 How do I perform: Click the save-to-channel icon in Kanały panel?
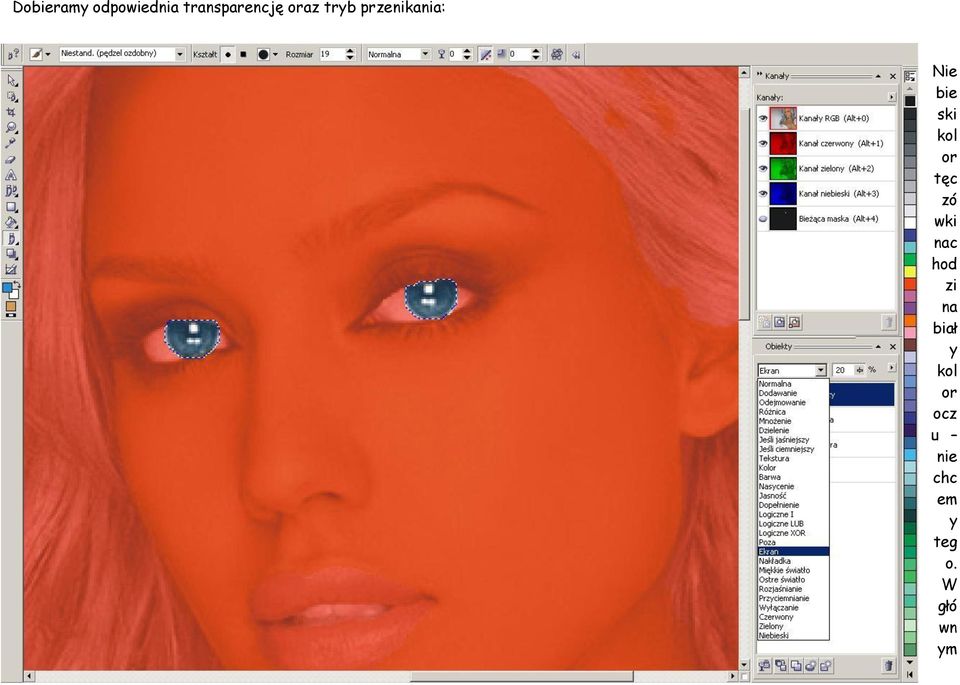pyautogui.click(x=779, y=322)
